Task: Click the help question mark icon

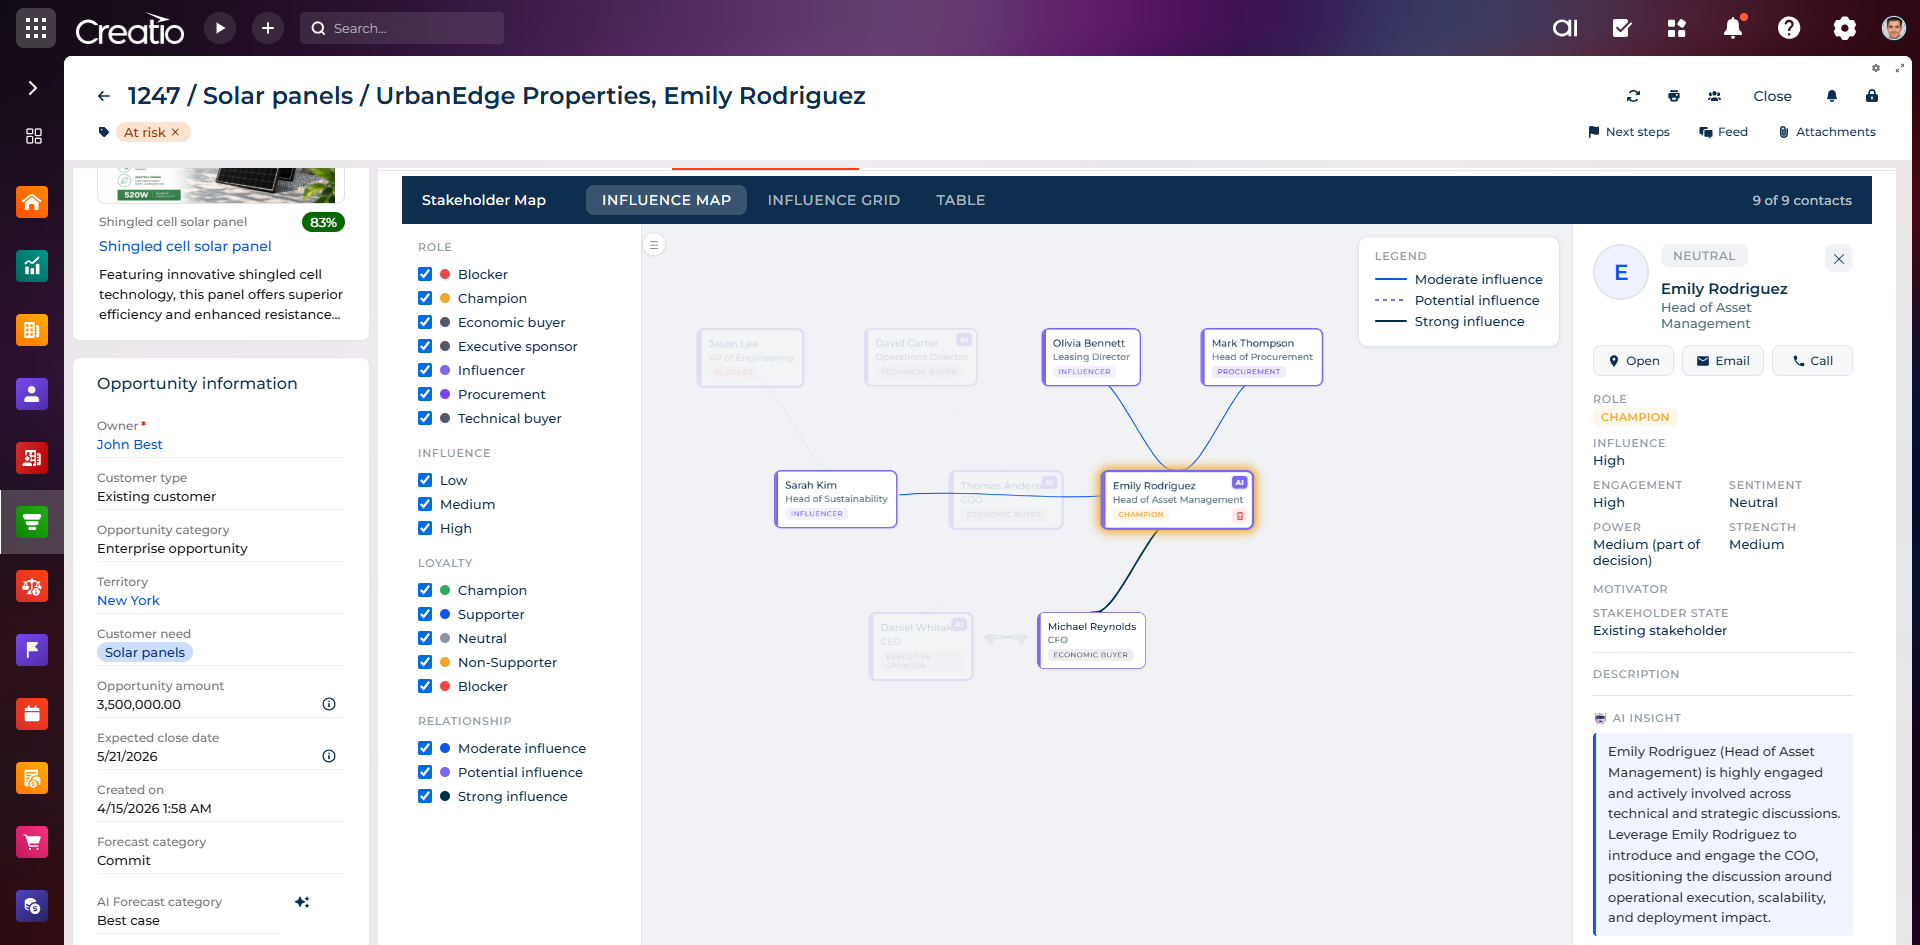Action: click(x=1789, y=28)
